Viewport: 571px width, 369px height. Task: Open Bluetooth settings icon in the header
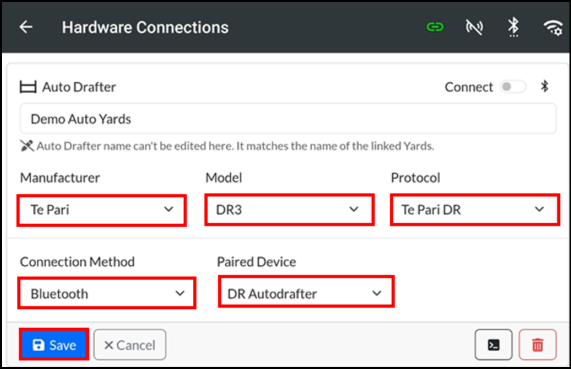[x=513, y=27]
